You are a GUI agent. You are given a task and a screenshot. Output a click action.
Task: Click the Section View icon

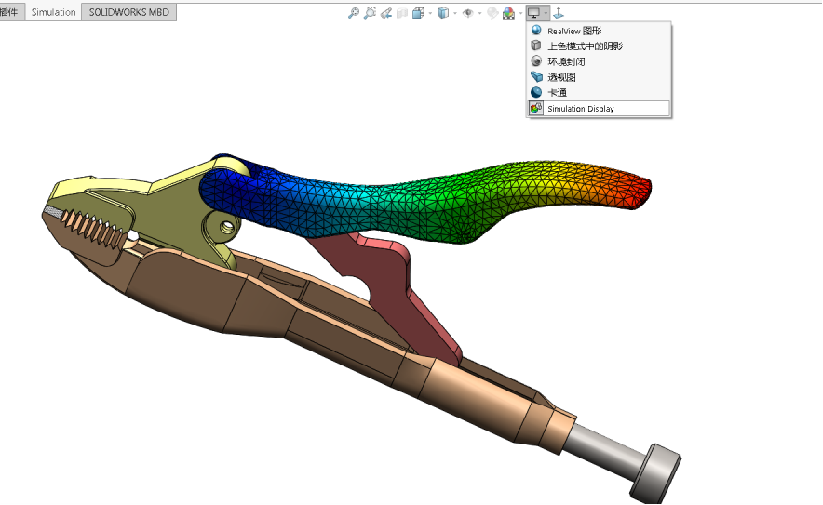402,13
